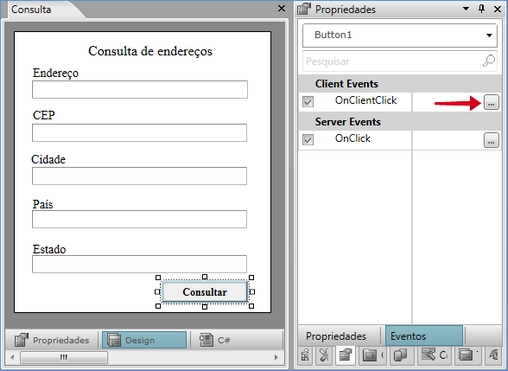Click the Estado text field
This screenshot has height=371, width=508.
pyautogui.click(x=139, y=264)
